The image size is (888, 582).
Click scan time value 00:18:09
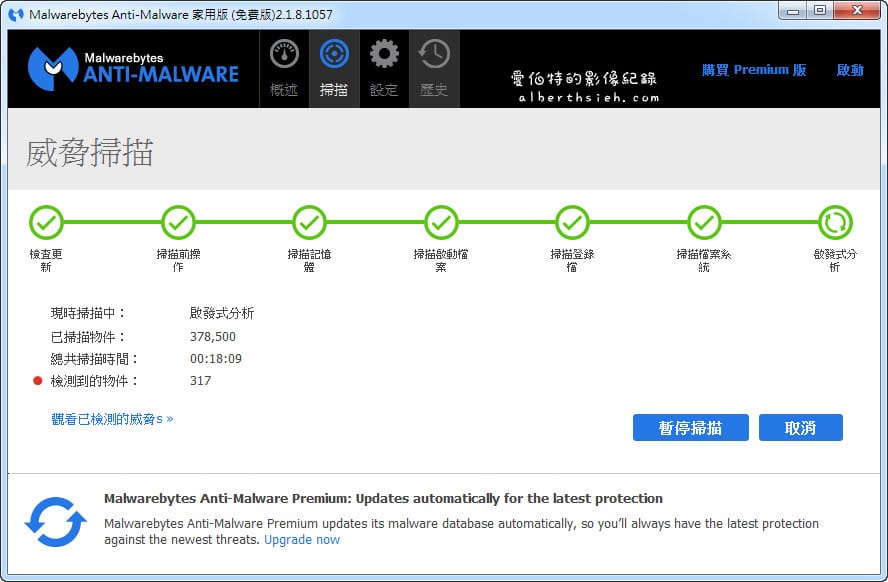[x=216, y=359]
